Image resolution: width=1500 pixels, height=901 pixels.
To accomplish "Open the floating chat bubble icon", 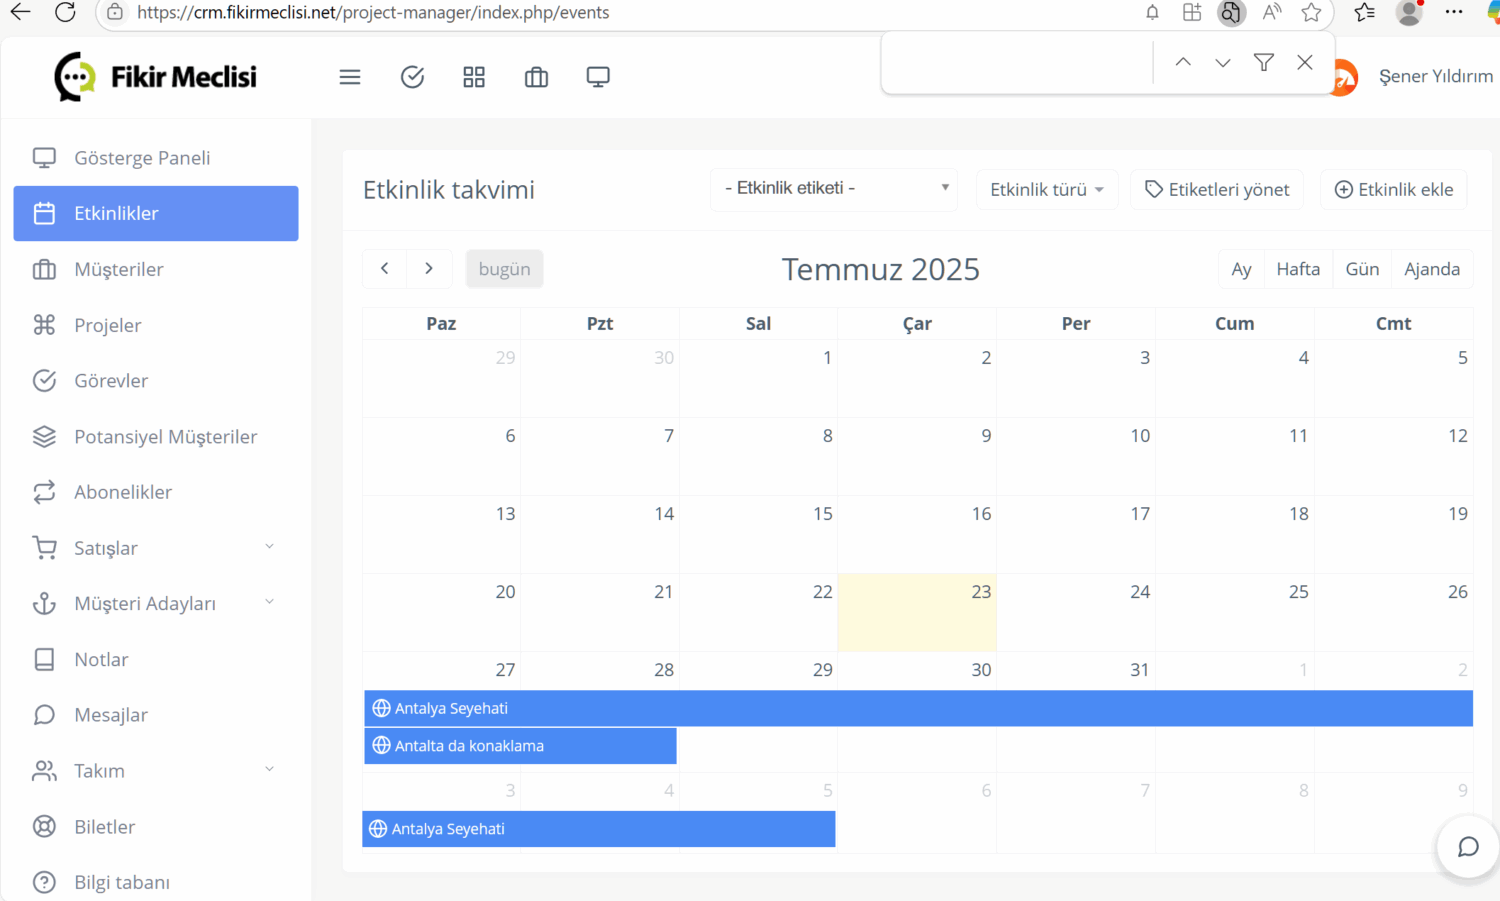I will point(1467,847).
